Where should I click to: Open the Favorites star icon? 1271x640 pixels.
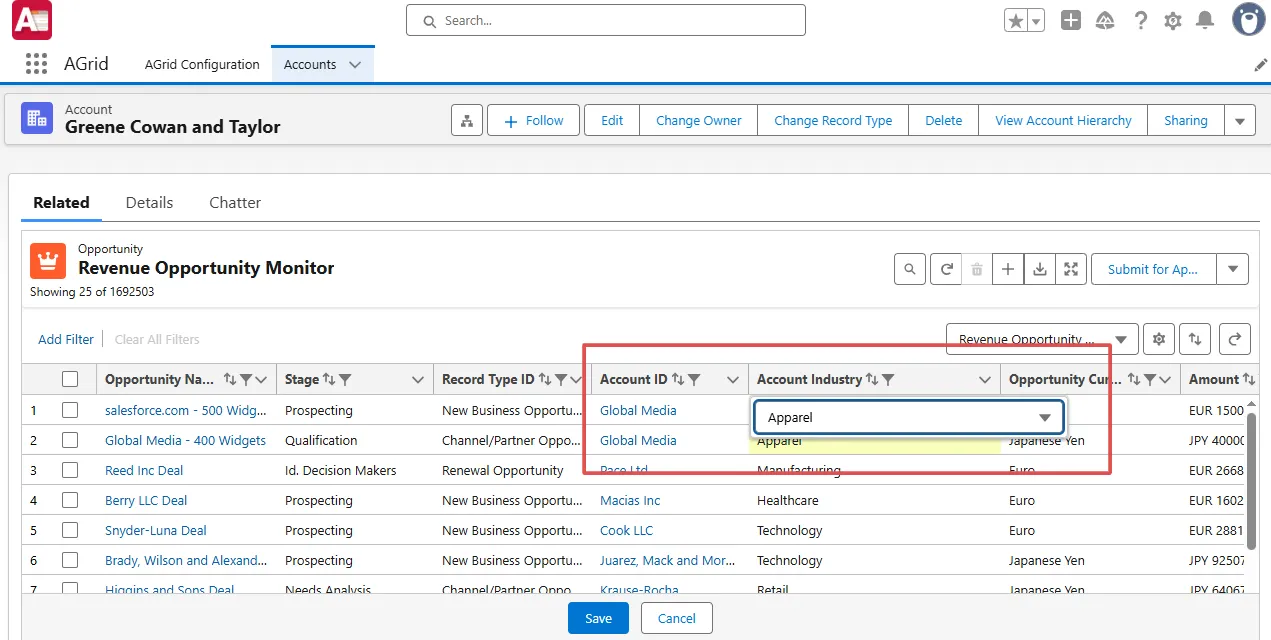[1016, 21]
